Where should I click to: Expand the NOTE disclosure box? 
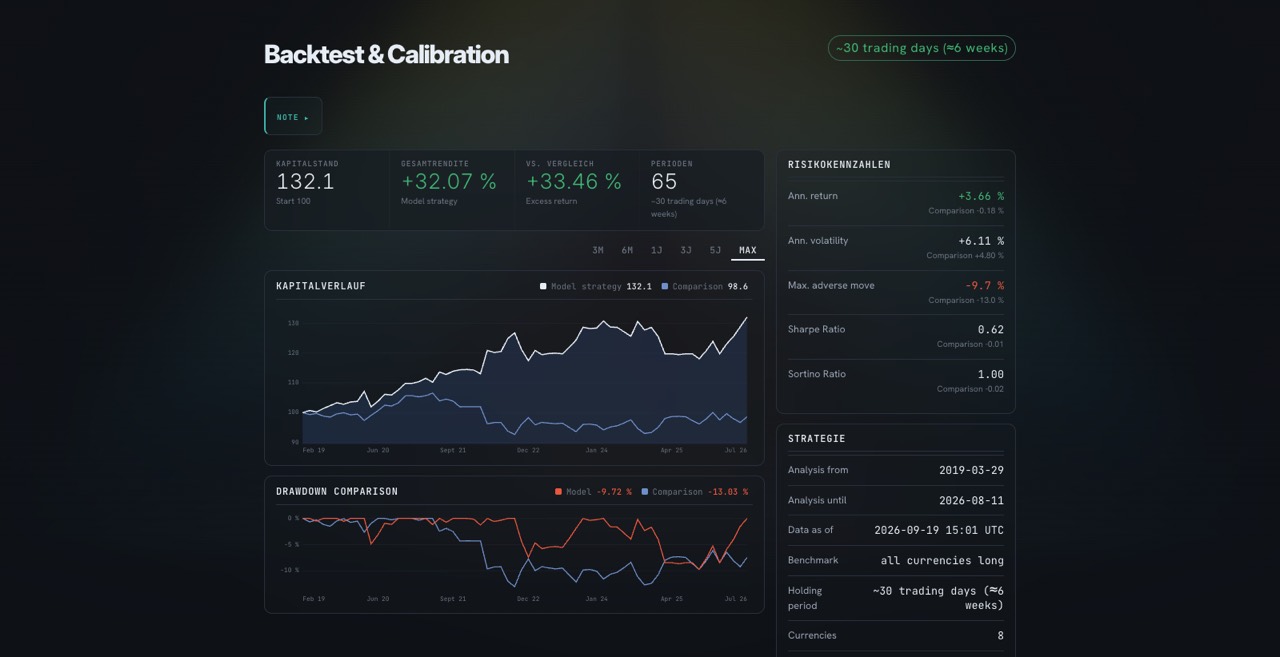pyautogui.click(x=293, y=116)
